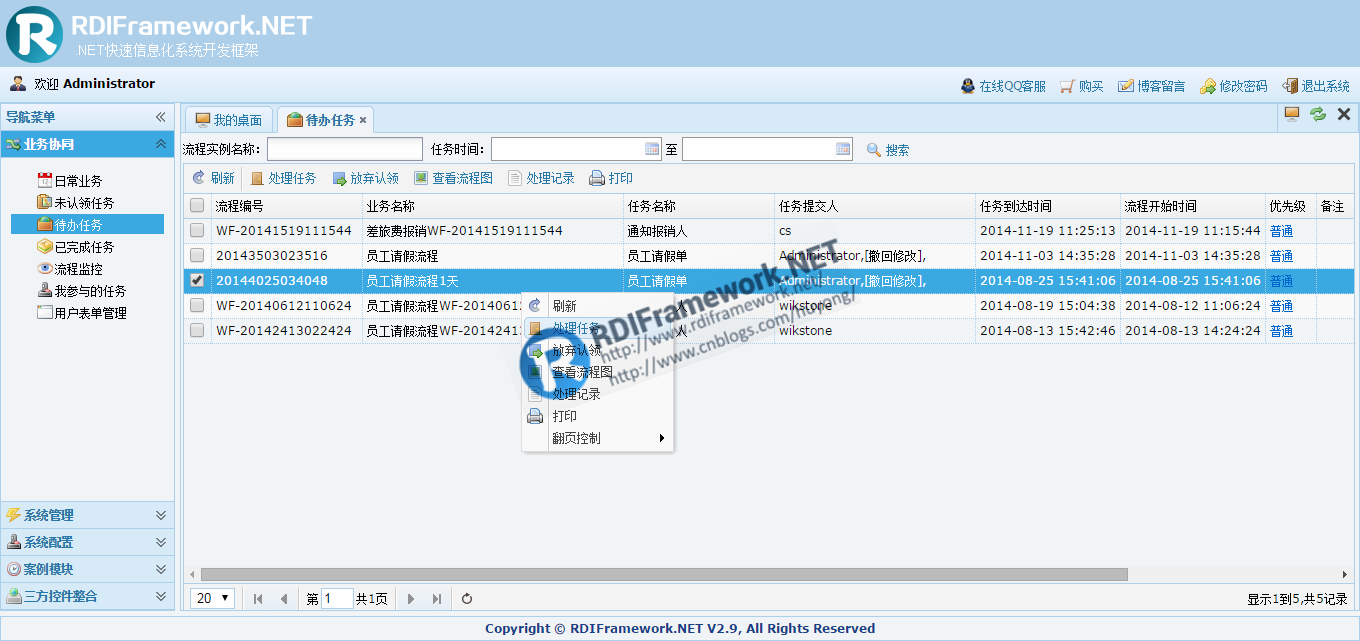Check row WF-20140612110624 checkbox
The image size is (1360, 641).
coord(197,306)
